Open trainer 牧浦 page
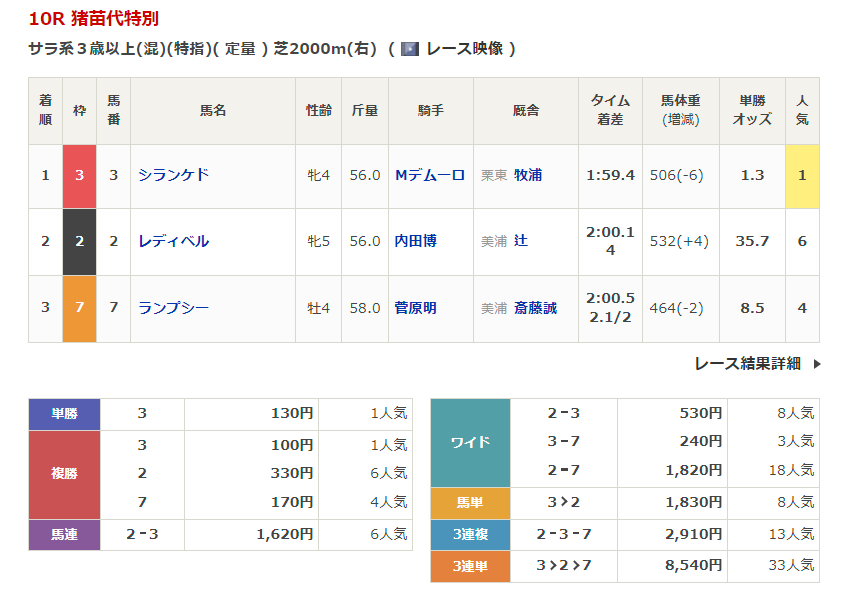 (x=528, y=175)
